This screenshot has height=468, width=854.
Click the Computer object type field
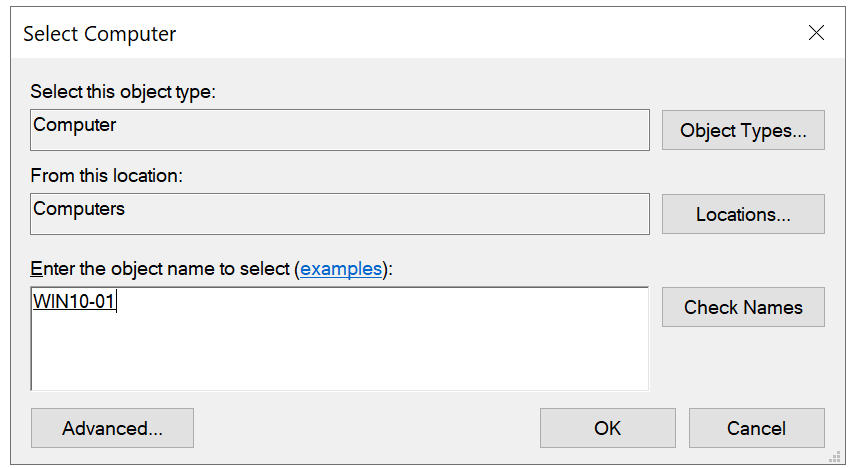tap(340, 129)
